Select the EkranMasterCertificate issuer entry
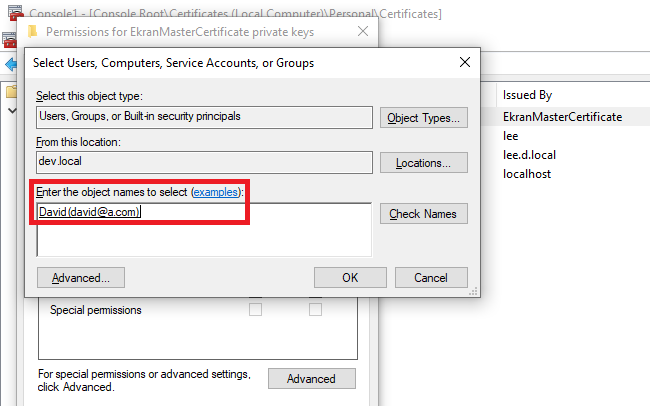 (562, 117)
